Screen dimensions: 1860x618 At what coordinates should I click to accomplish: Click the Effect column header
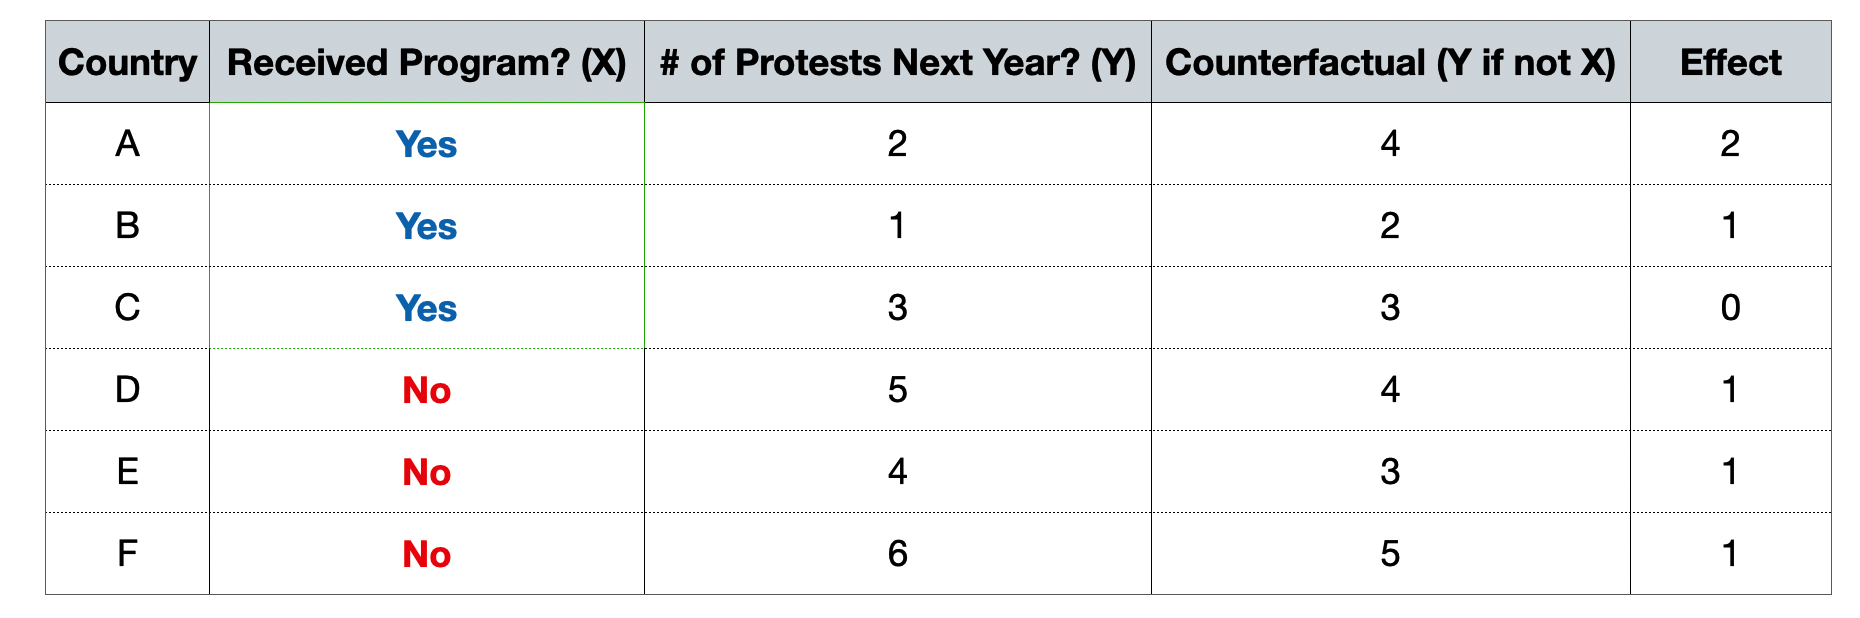point(1730,62)
